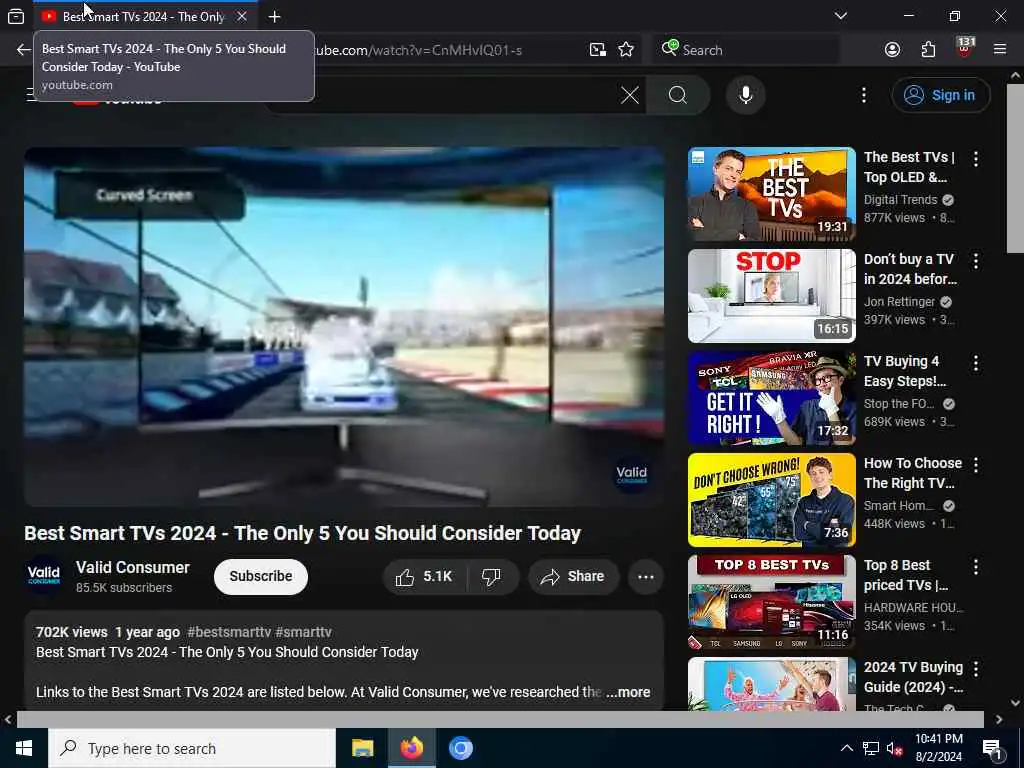Open a new browser tab
The width and height of the screenshot is (1024, 768).
pyautogui.click(x=274, y=17)
